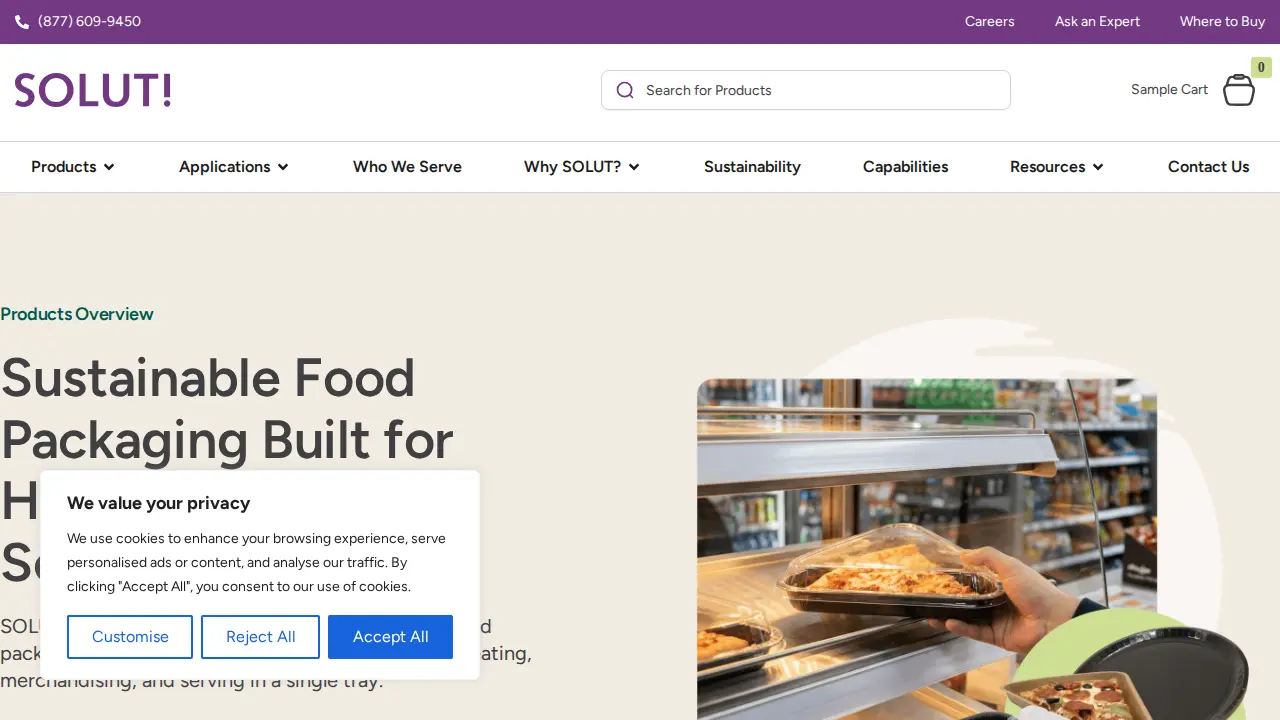
Task: Expand the Resources dropdown chevron
Action: [x=1098, y=167]
